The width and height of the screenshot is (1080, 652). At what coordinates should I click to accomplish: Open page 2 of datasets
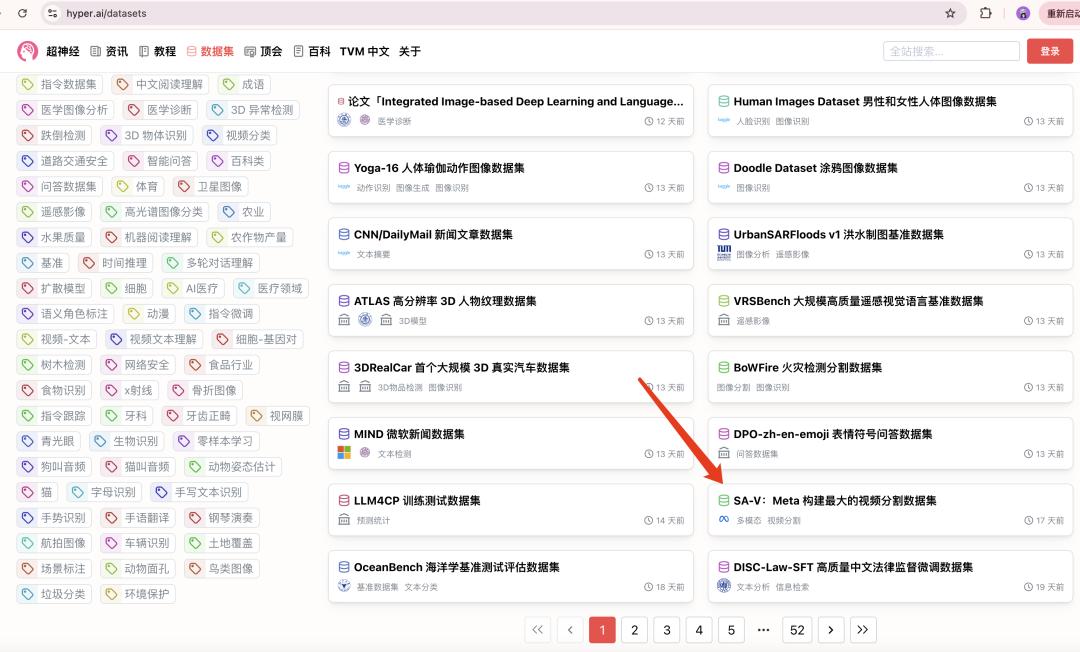(634, 629)
